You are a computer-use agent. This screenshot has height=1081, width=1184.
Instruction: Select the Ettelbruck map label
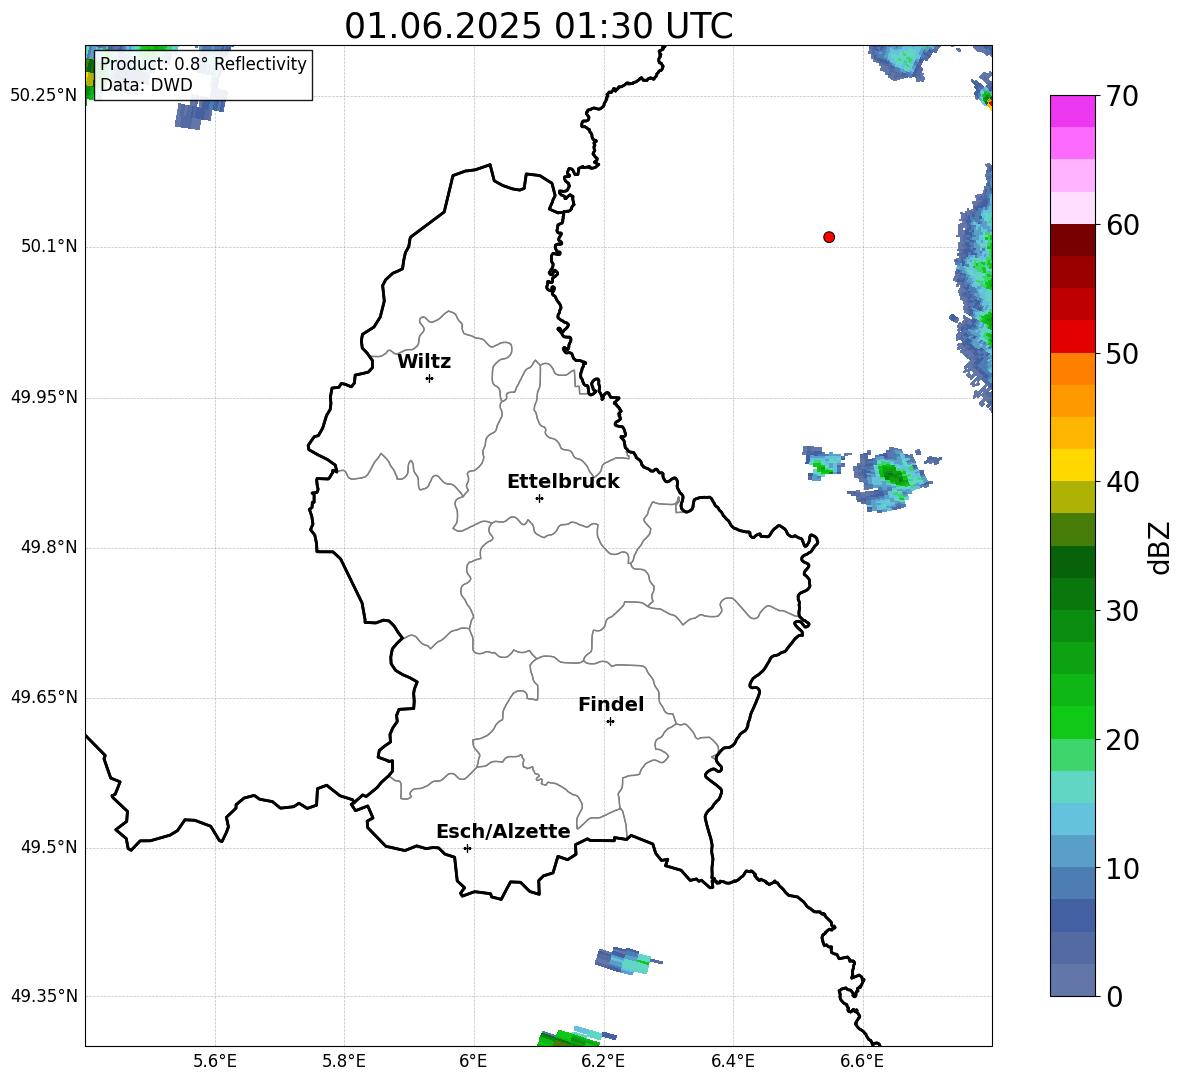coord(563,482)
